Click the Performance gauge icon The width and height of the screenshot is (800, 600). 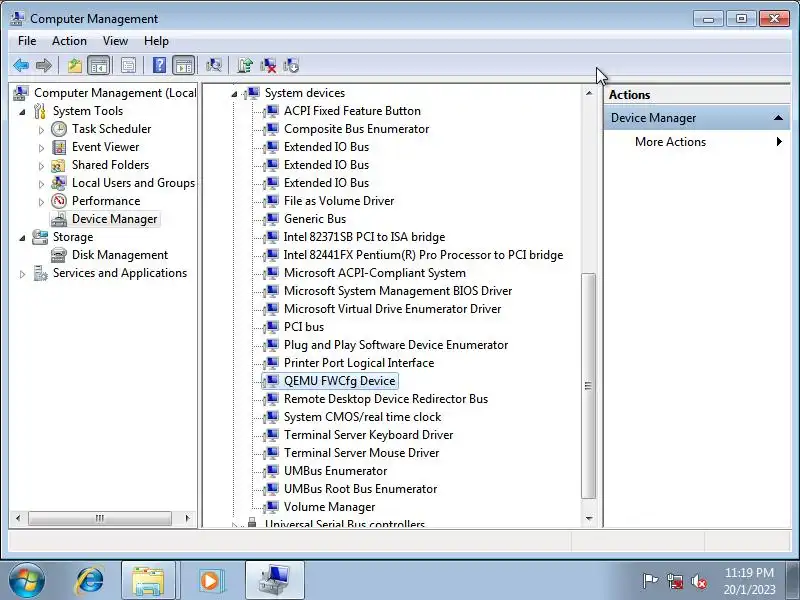click(x=59, y=201)
